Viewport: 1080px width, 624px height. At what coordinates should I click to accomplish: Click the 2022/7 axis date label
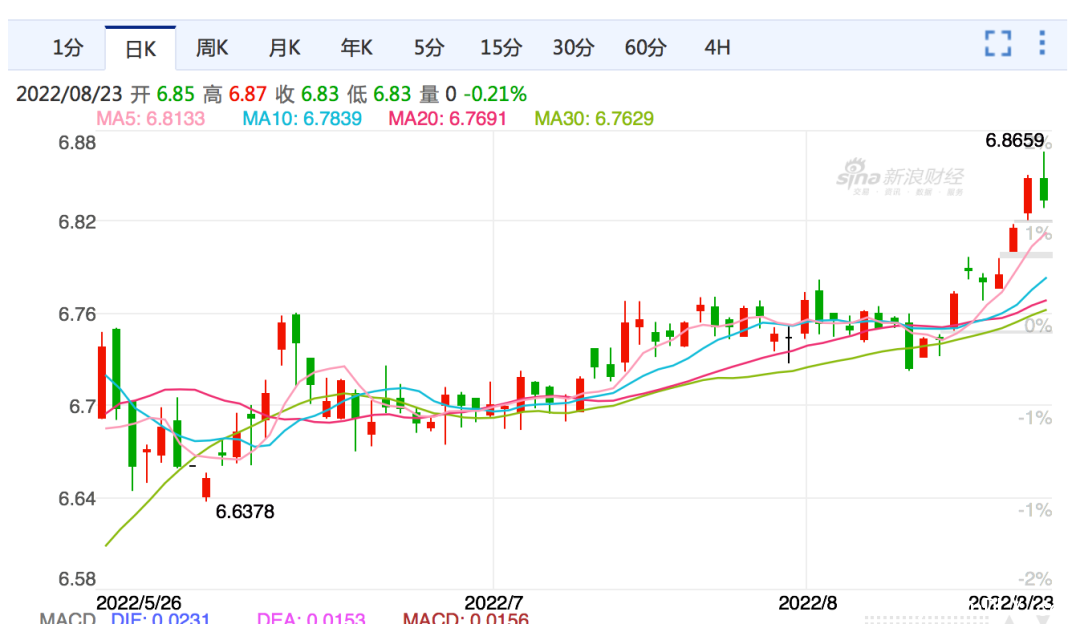pyautogui.click(x=494, y=603)
